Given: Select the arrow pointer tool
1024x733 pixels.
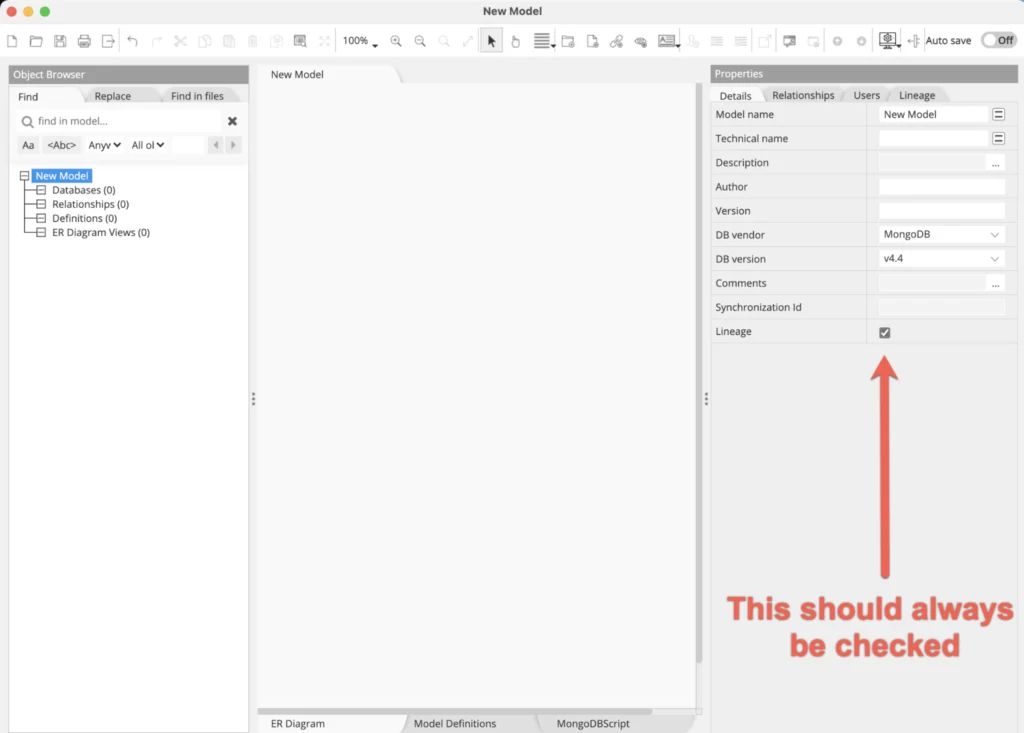Looking at the screenshot, I should [x=491, y=41].
